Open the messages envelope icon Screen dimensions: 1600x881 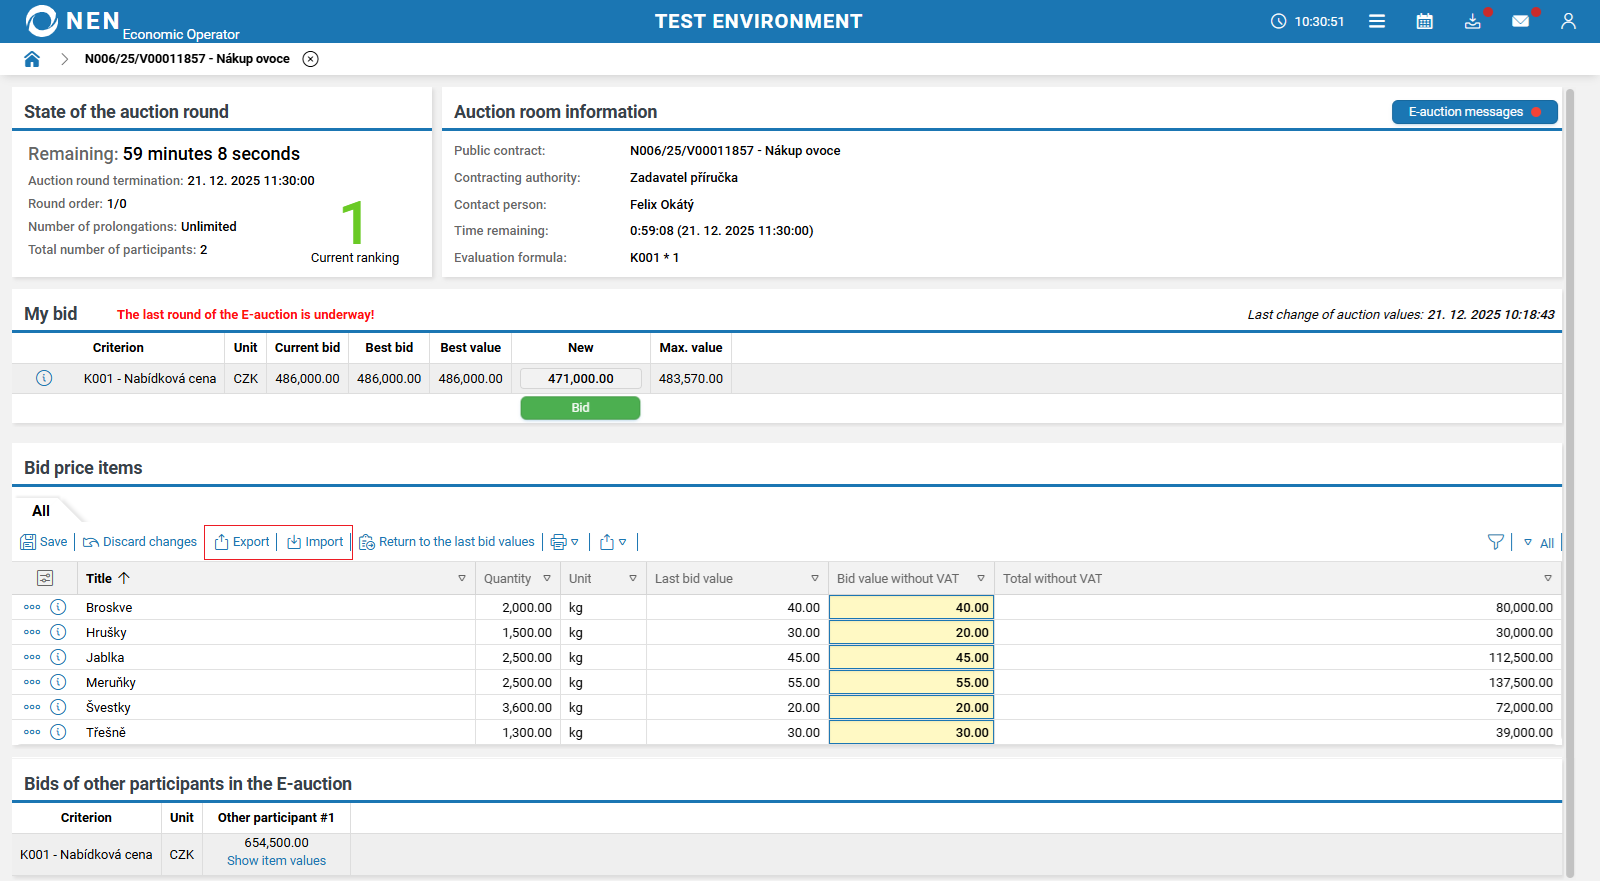[x=1520, y=21]
